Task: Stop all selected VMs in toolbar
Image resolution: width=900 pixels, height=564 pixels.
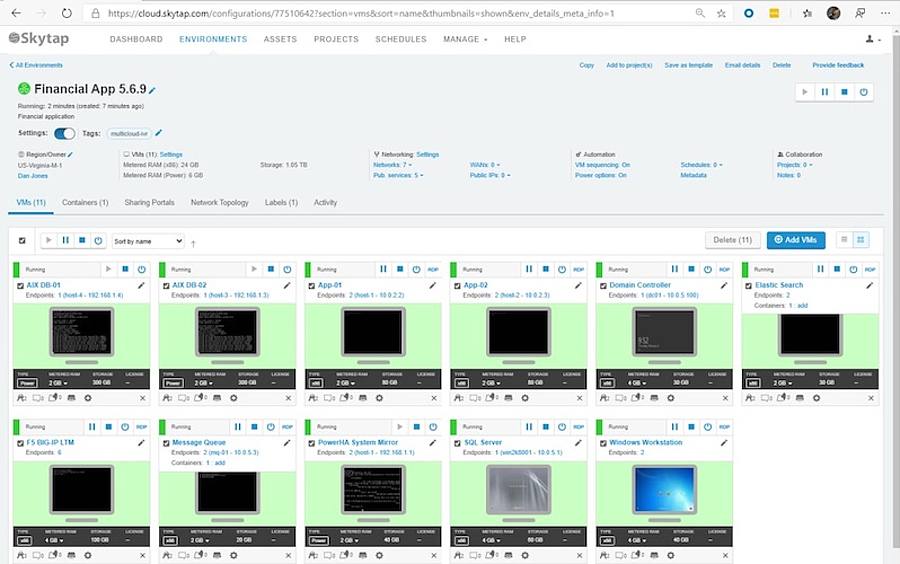Action: click(82, 240)
